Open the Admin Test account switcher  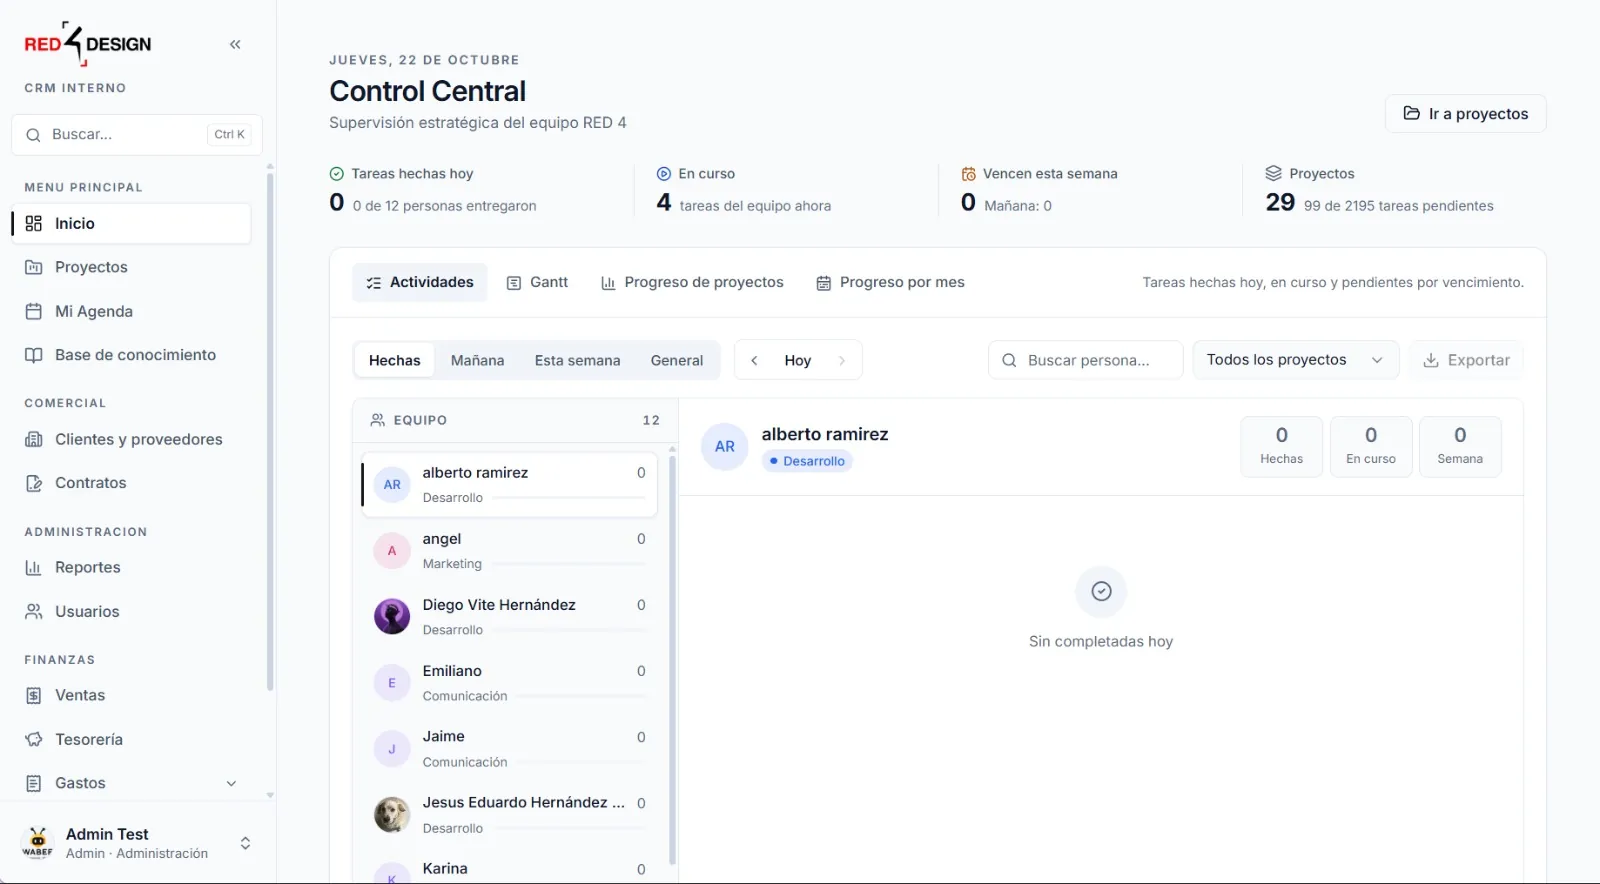[137, 843]
